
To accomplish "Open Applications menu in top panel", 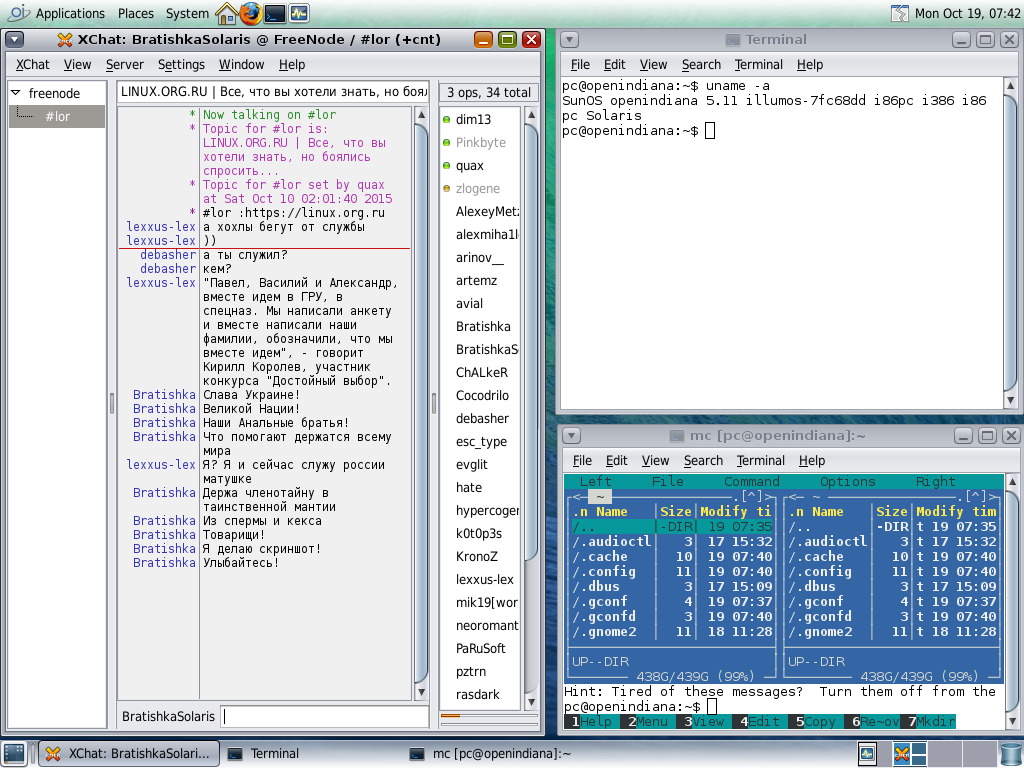I will tap(70, 13).
